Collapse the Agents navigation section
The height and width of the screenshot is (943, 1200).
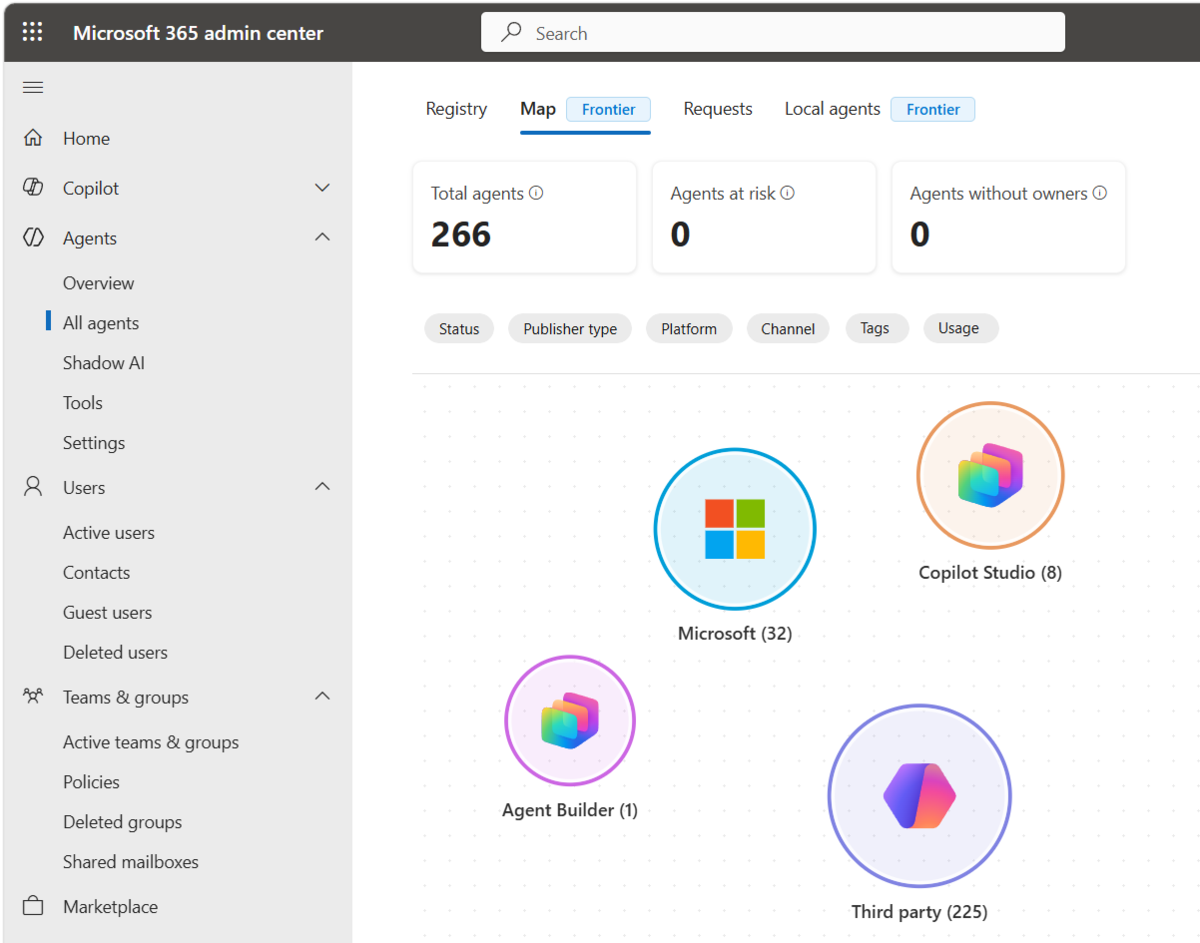pos(322,237)
